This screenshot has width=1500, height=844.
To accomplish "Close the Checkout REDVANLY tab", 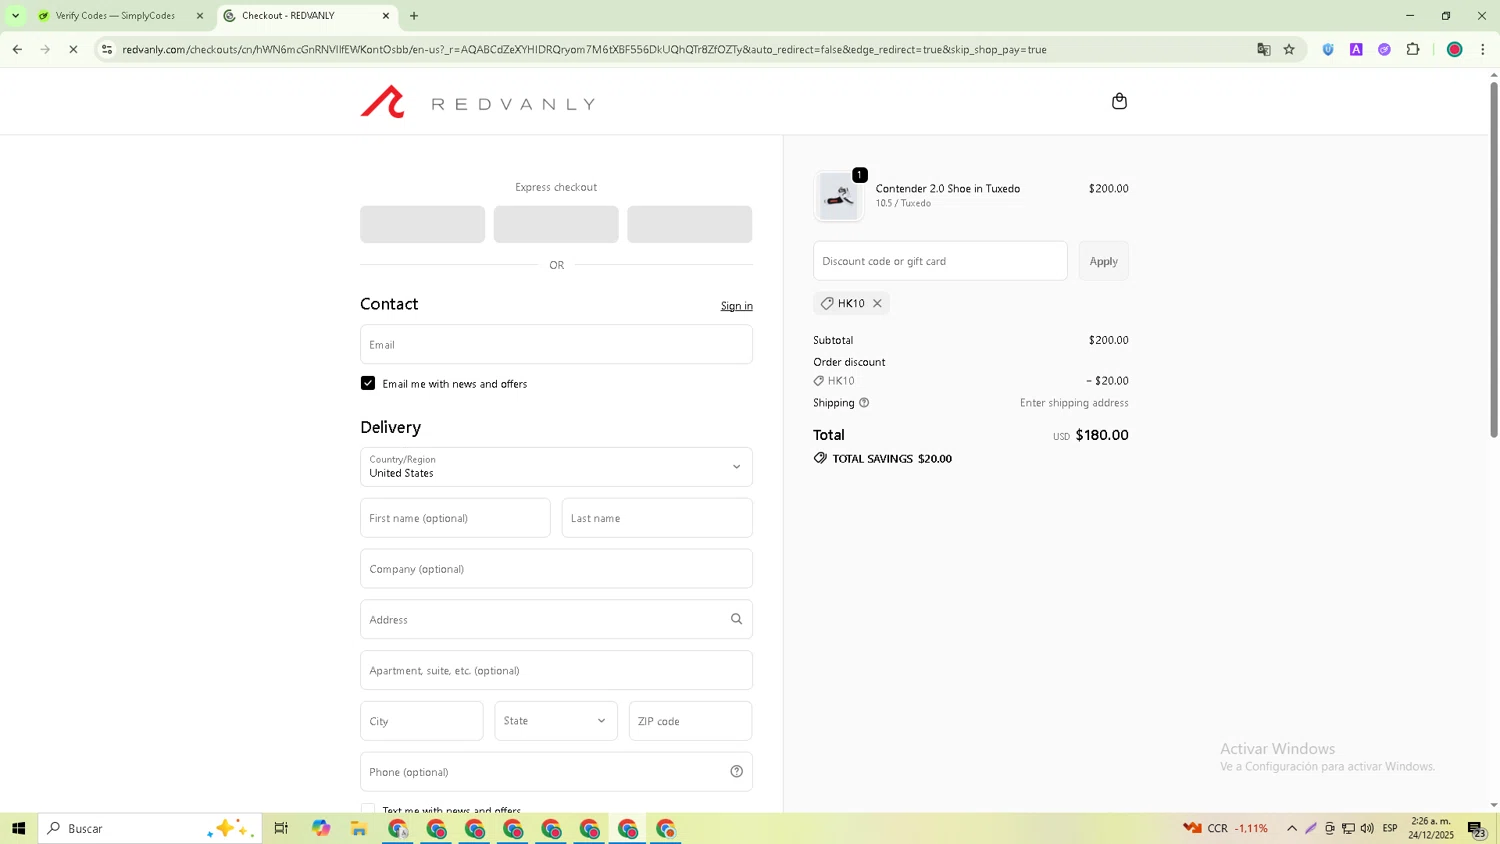I will (x=386, y=16).
